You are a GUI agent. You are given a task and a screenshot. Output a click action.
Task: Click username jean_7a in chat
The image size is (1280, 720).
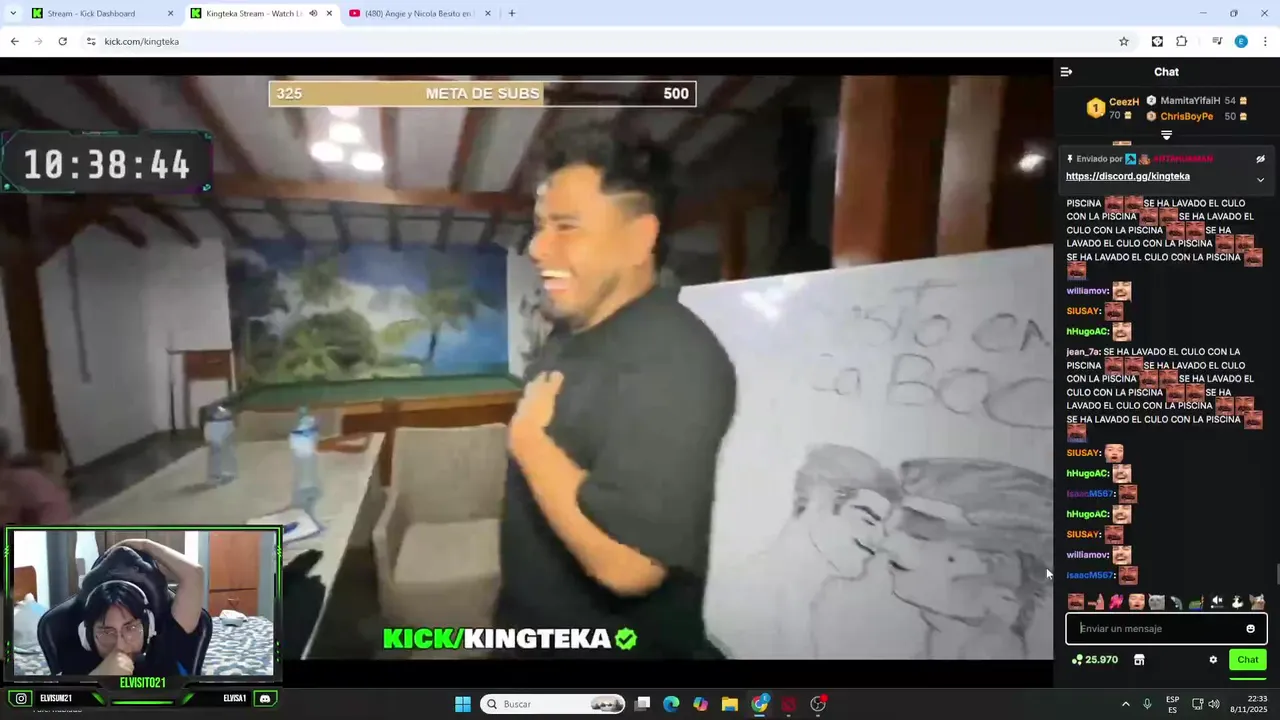[x=1083, y=352]
